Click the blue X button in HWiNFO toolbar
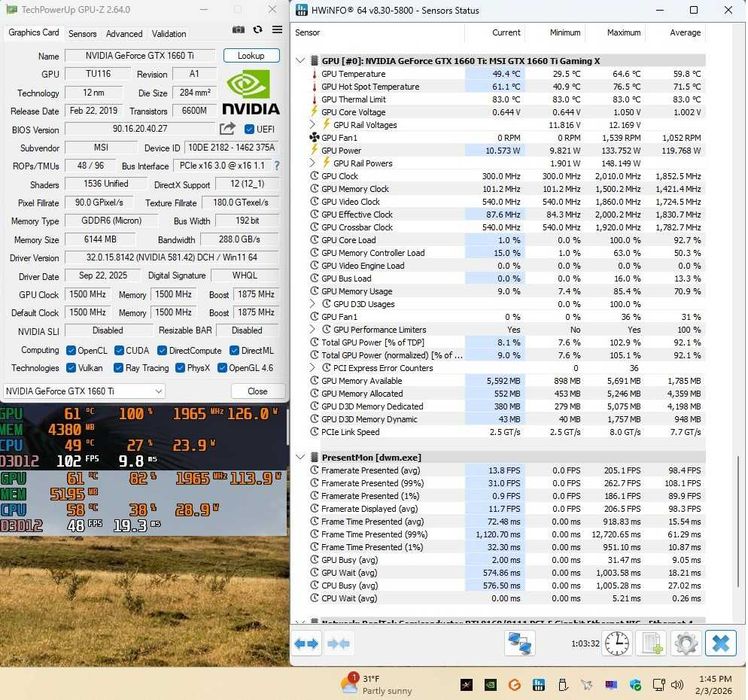The height and width of the screenshot is (700, 748). [x=720, y=643]
